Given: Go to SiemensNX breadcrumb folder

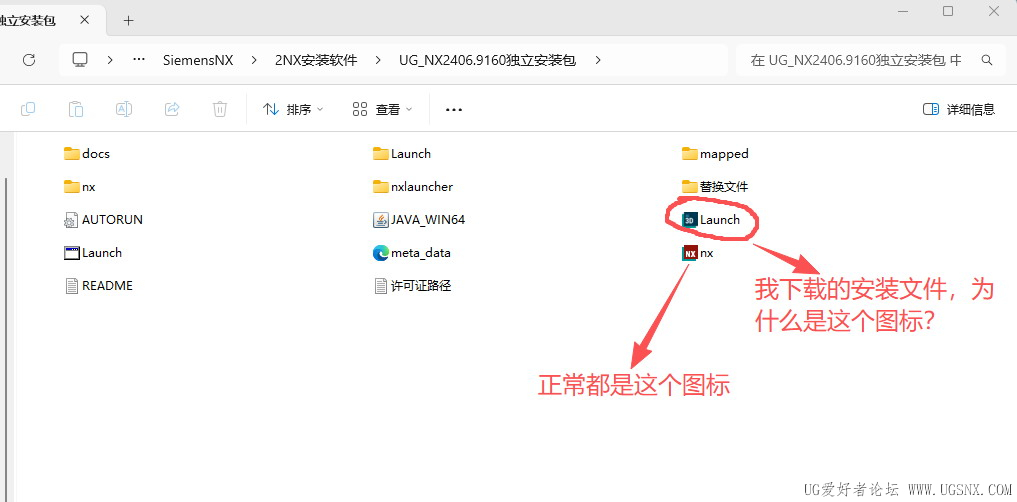Looking at the screenshot, I should pyautogui.click(x=198, y=60).
